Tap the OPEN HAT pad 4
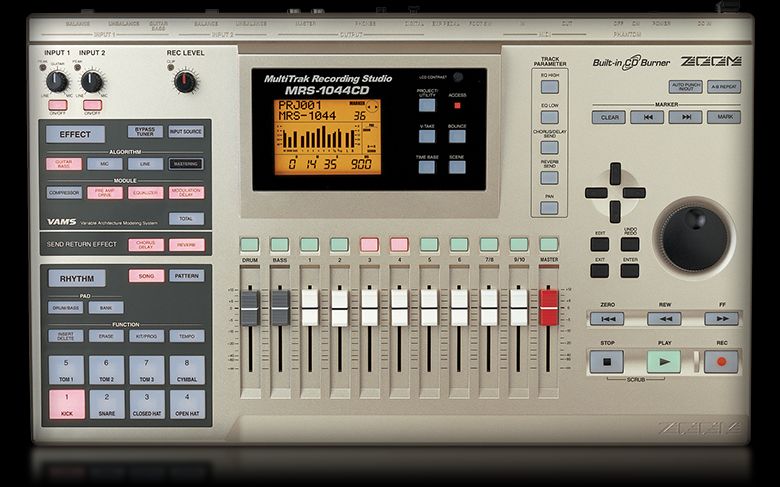The width and height of the screenshot is (780, 487). 187,404
